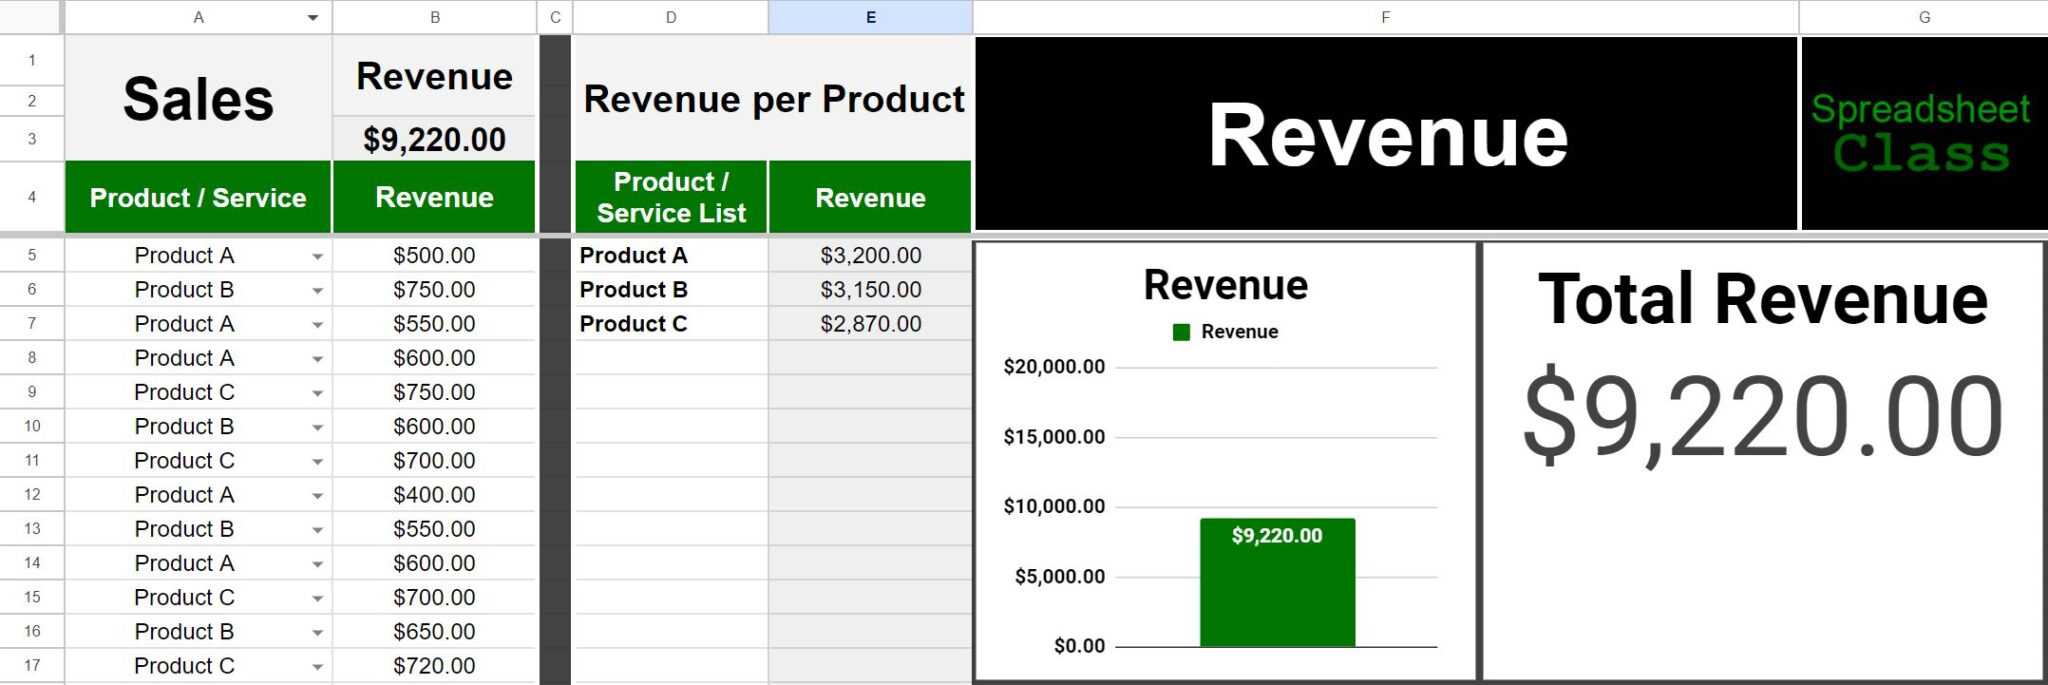Open the Product C dropdown in row 9
The height and width of the screenshot is (685, 2048).
(x=317, y=394)
